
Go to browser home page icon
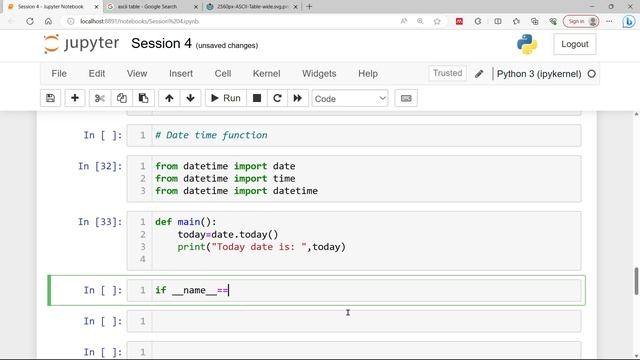click(48, 21)
